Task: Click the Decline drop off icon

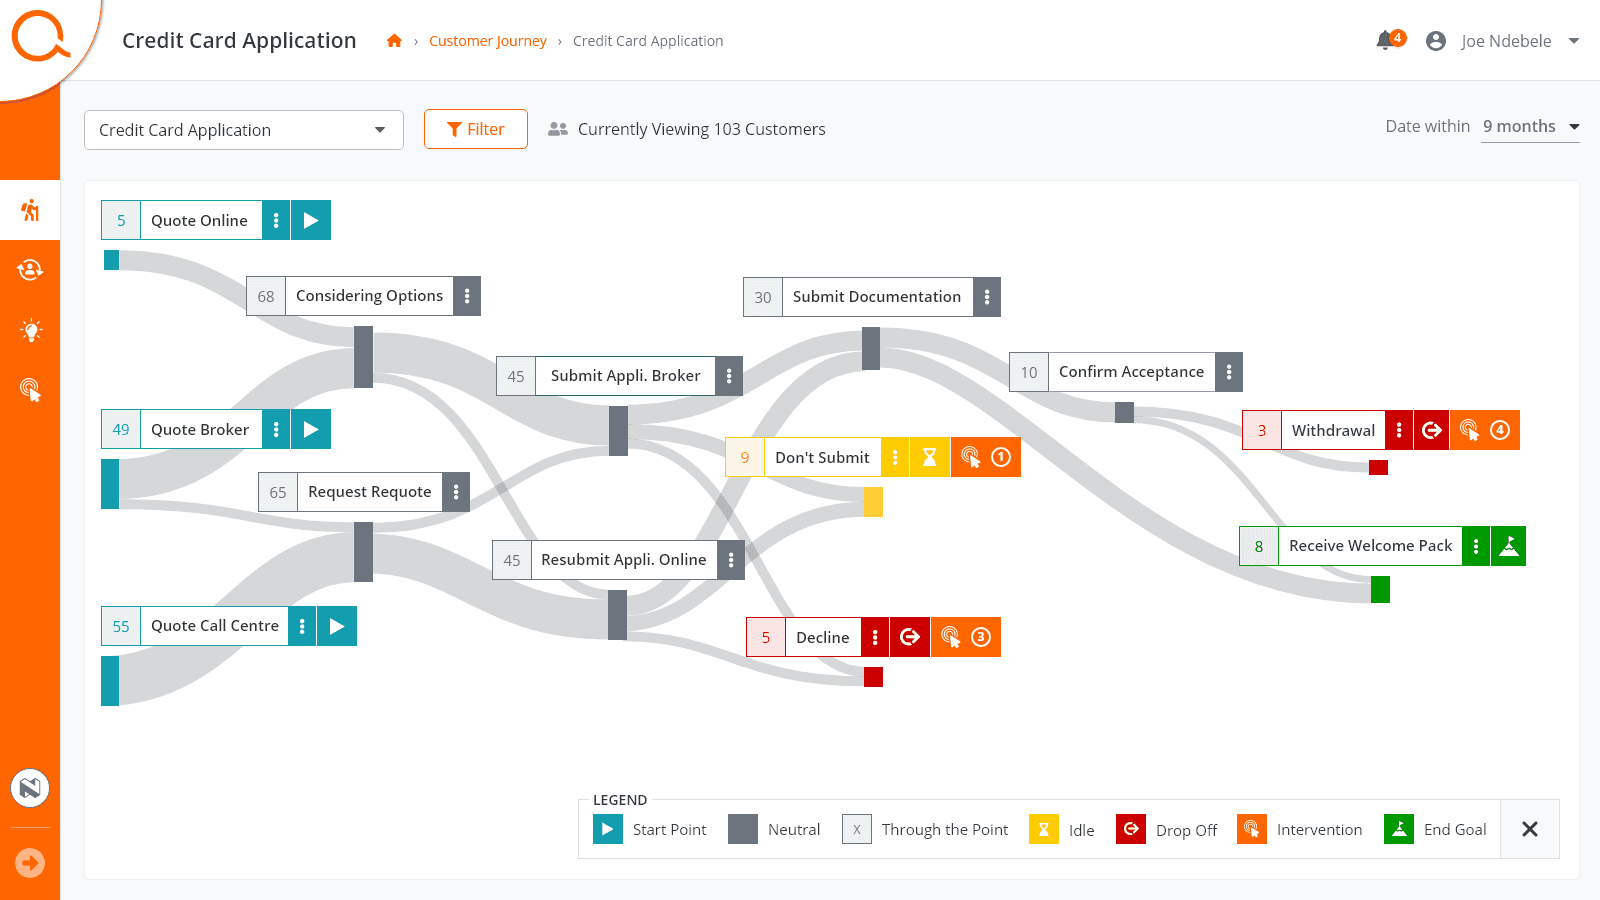Action: tap(909, 637)
